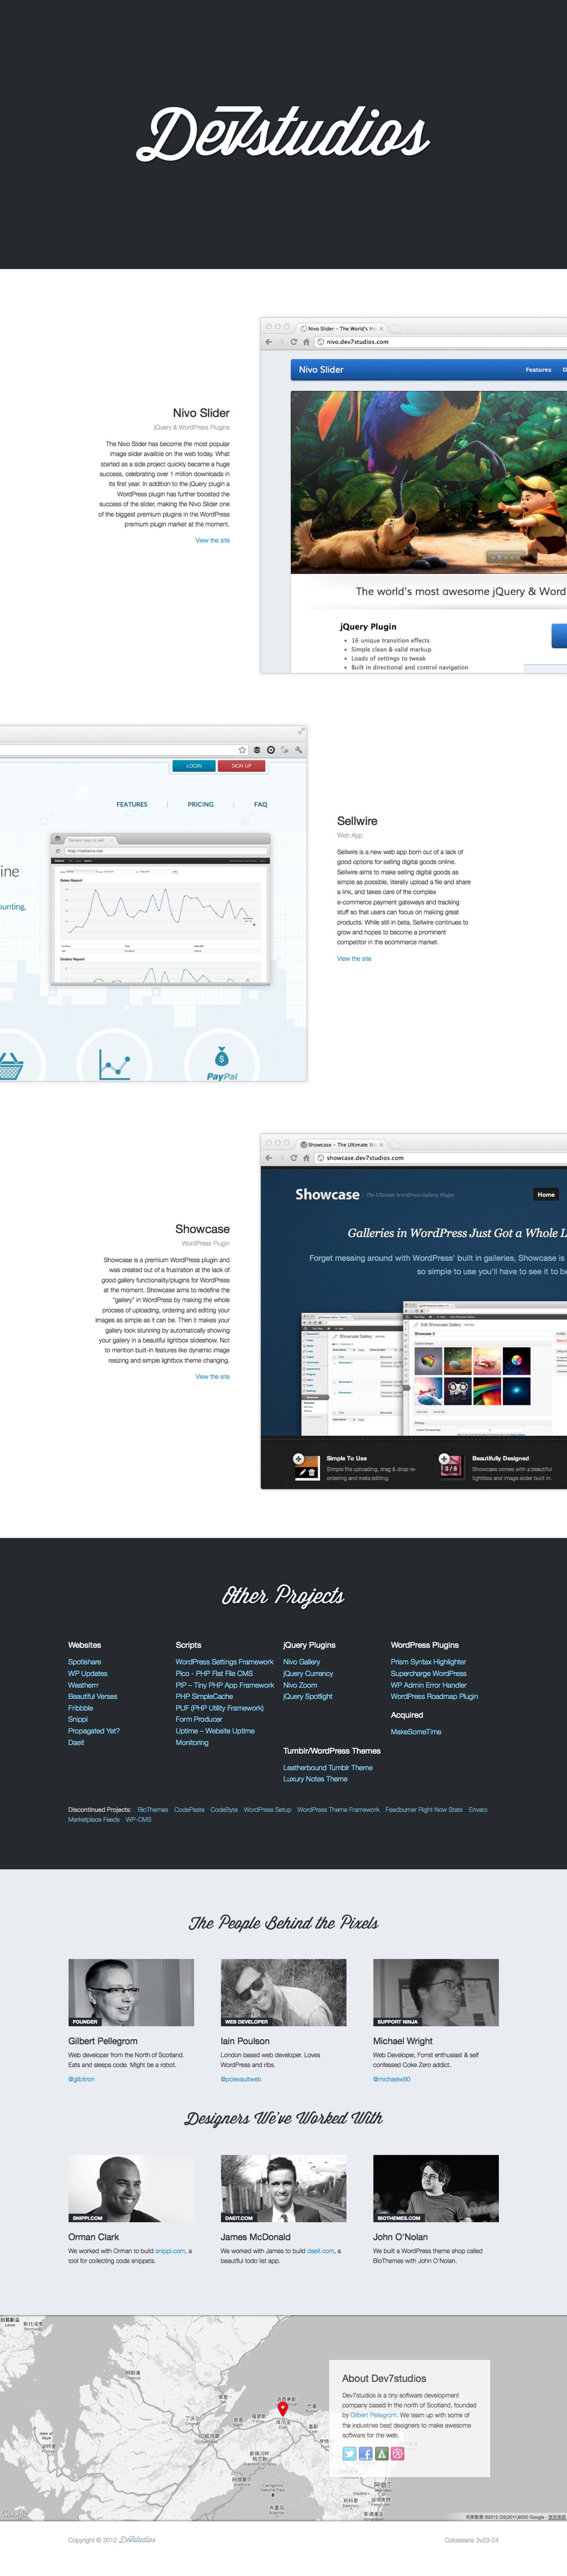The image size is (567, 2576).
Task: Open @polevaultweb Twitter handle link
Action: [241, 2079]
